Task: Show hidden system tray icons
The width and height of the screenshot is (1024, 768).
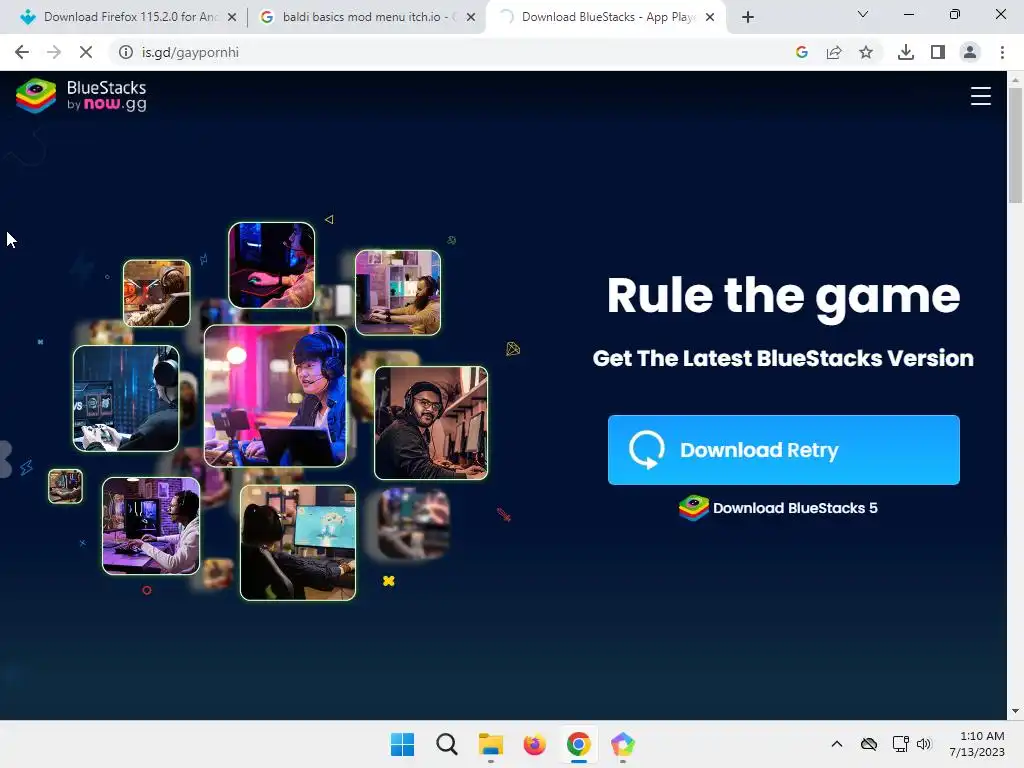Action: coord(837,744)
